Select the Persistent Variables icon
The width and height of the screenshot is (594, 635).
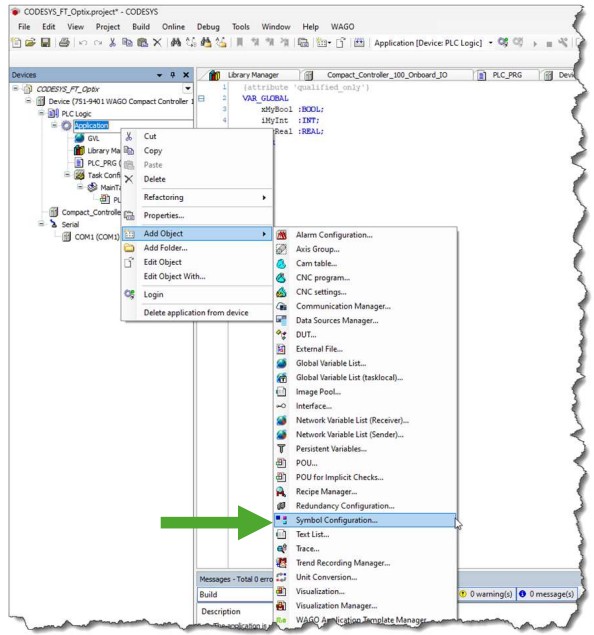click(x=281, y=449)
